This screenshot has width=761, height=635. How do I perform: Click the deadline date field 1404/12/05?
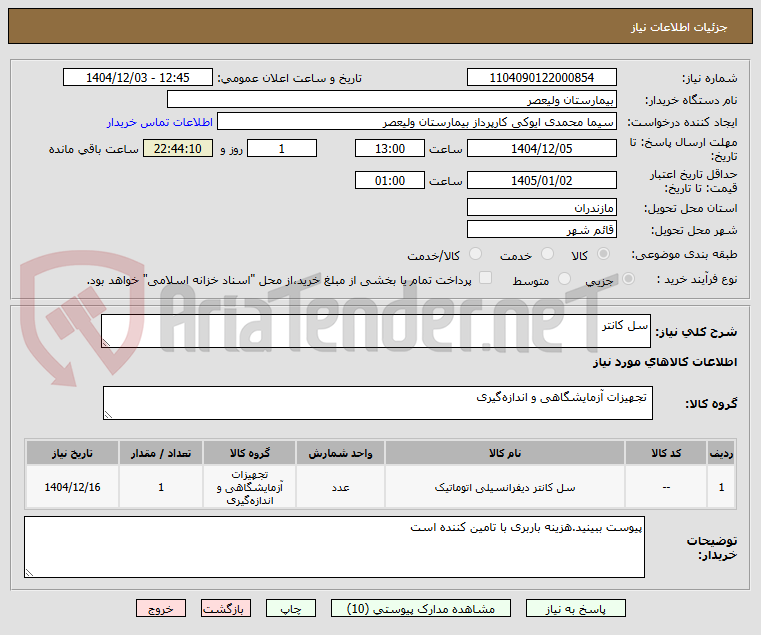(542, 149)
